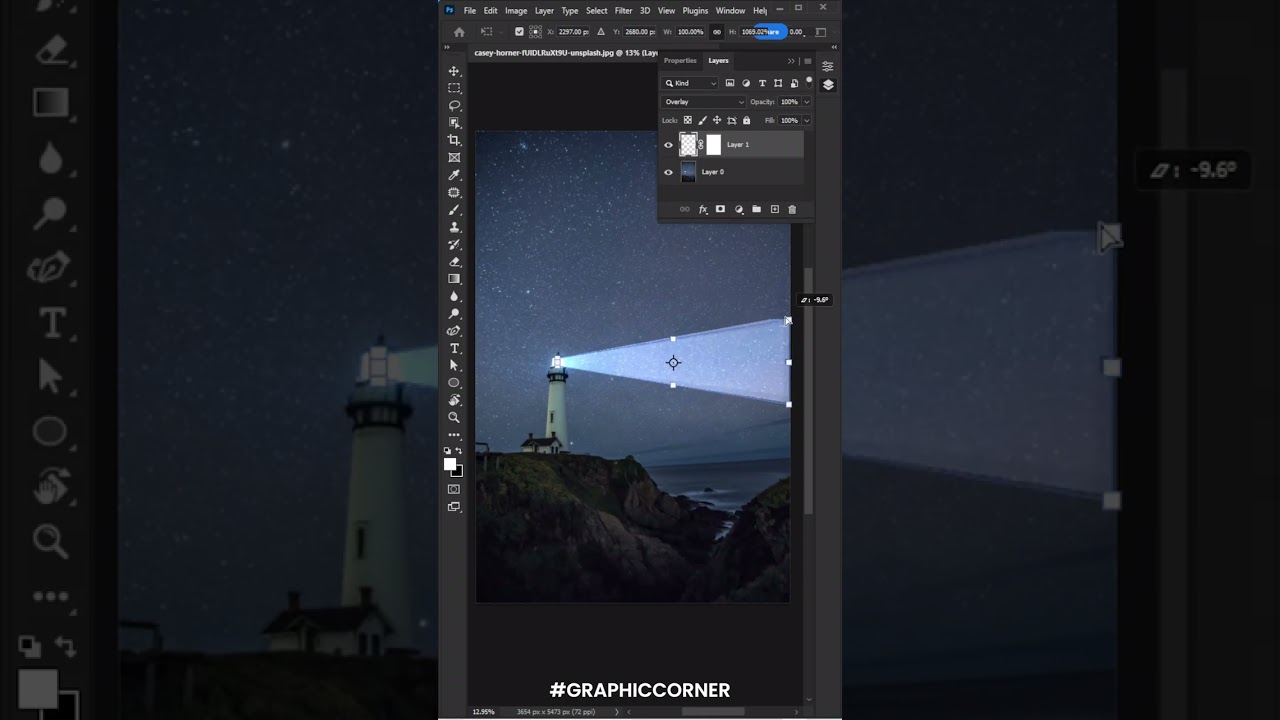Image resolution: width=1280 pixels, height=720 pixels.
Task: Select the Path Selection tool
Action: coord(454,365)
